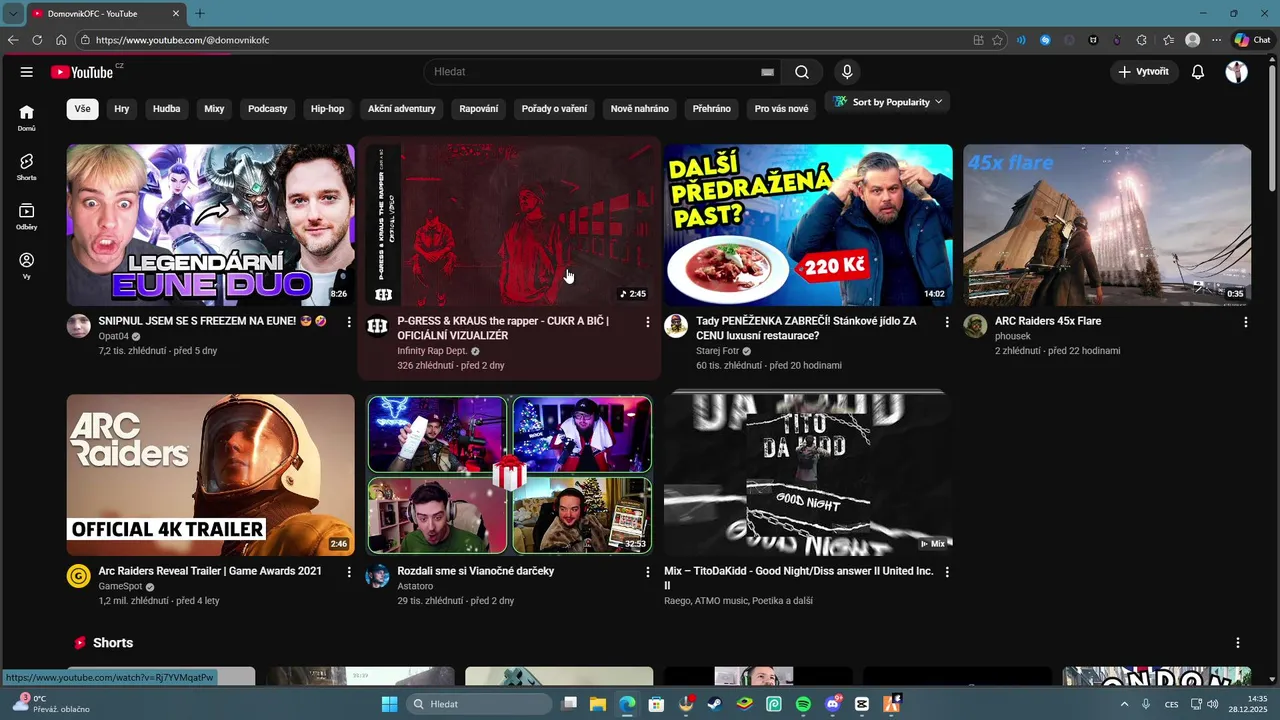This screenshot has height=720, width=1280.
Task: Select the Přehráno filter chip
Action: click(x=711, y=109)
